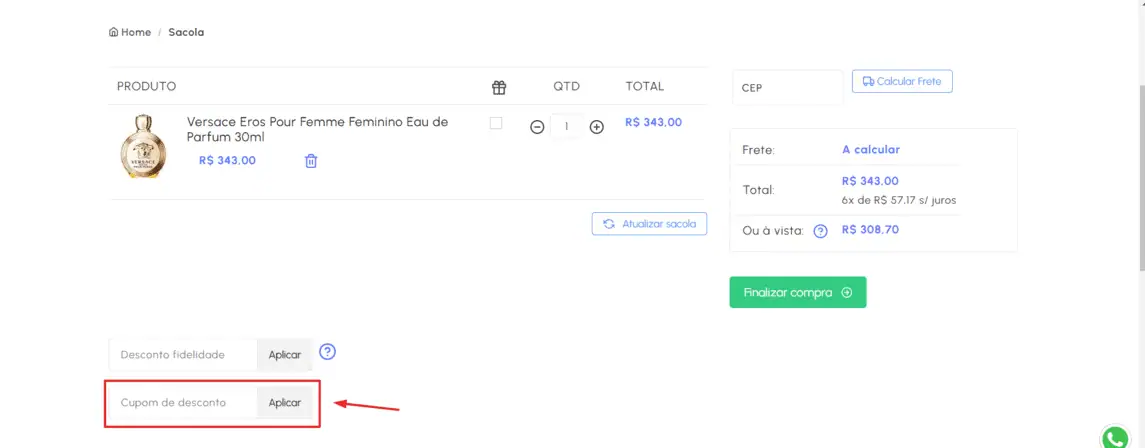Remove item using trash icon

tap(311, 161)
